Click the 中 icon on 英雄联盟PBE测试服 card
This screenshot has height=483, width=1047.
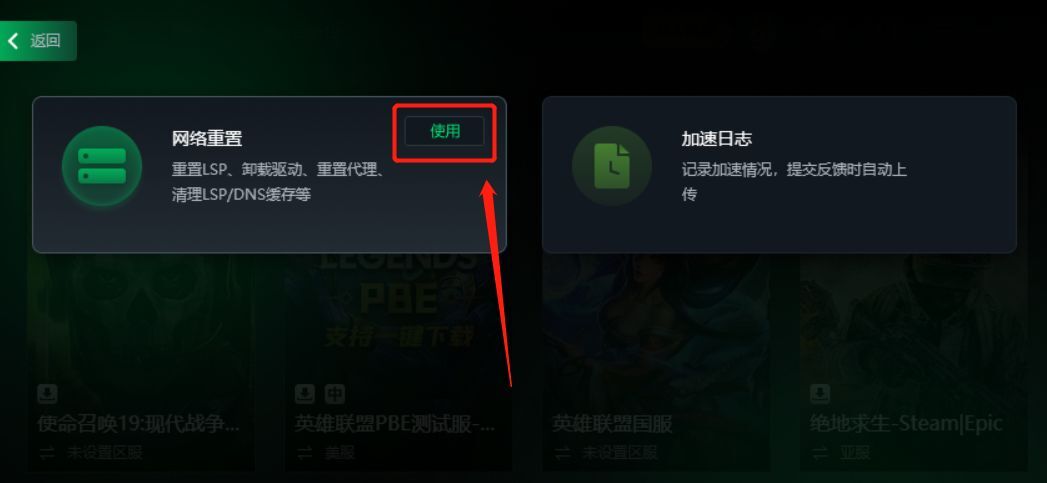tap(335, 393)
